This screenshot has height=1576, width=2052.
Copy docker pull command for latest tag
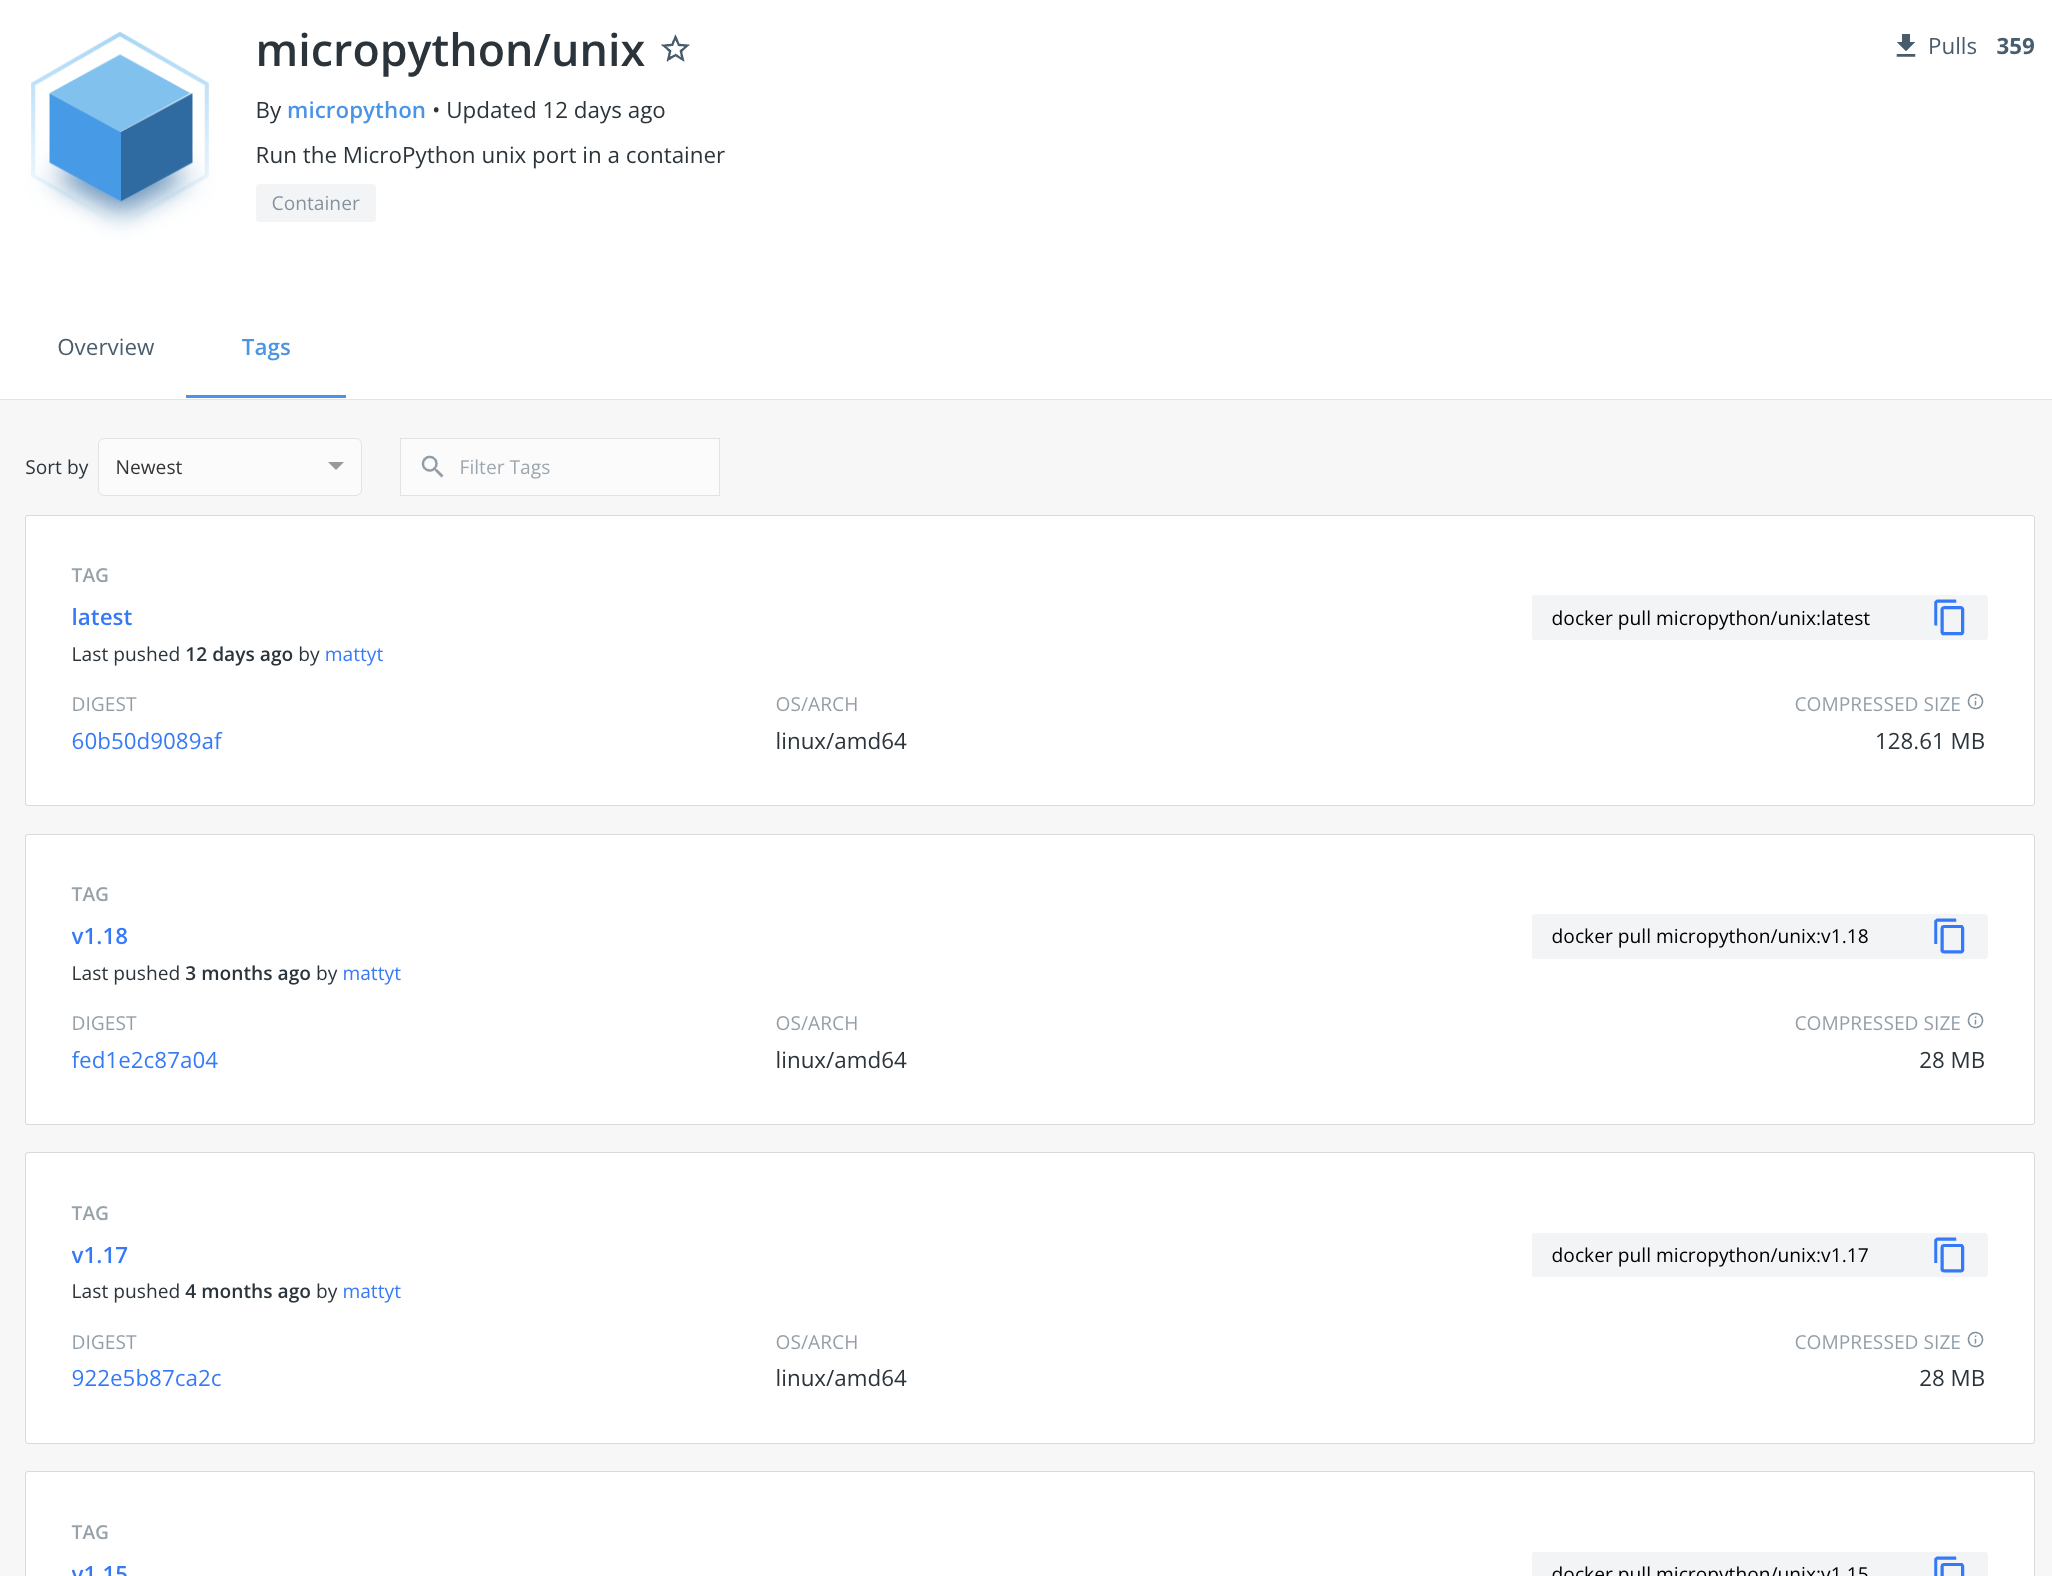pyautogui.click(x=1948, y=618)
